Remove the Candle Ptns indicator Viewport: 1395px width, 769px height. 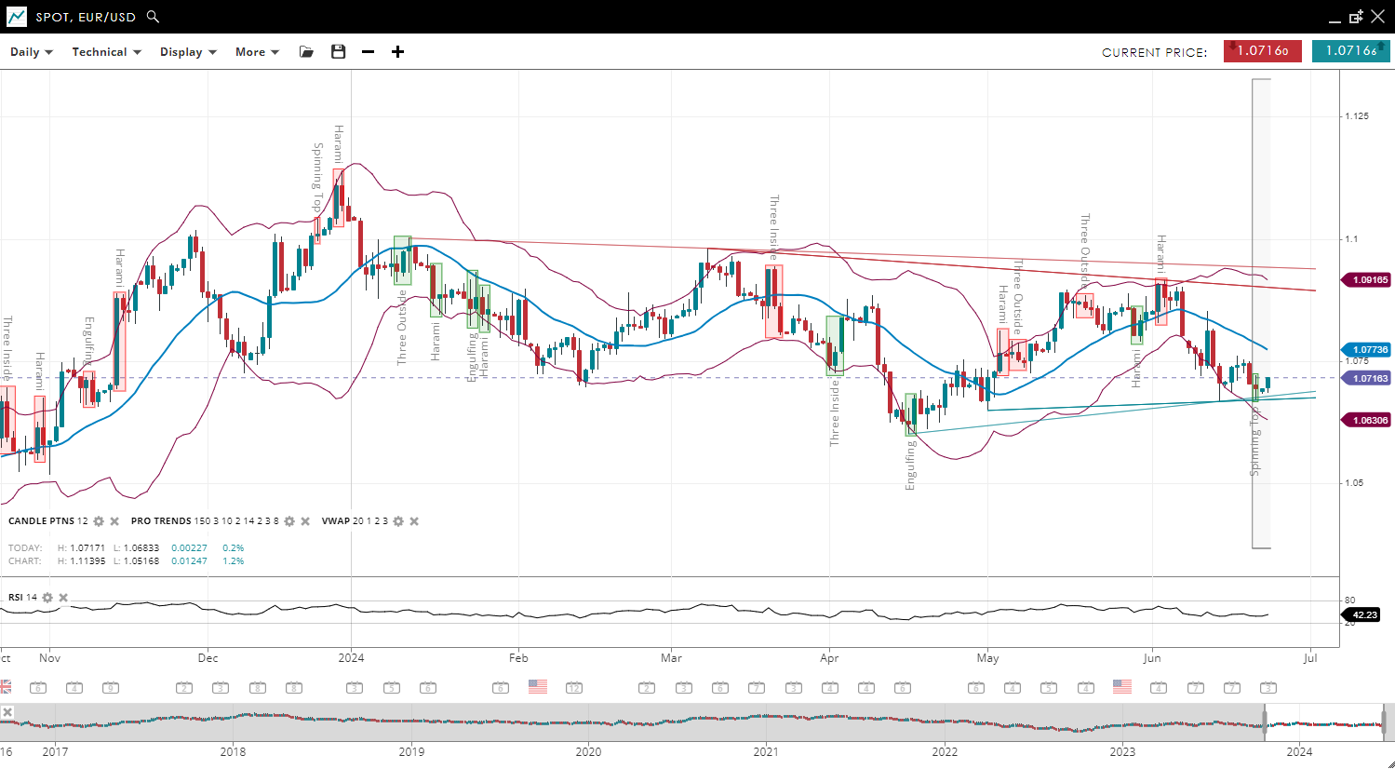[115, 522]
